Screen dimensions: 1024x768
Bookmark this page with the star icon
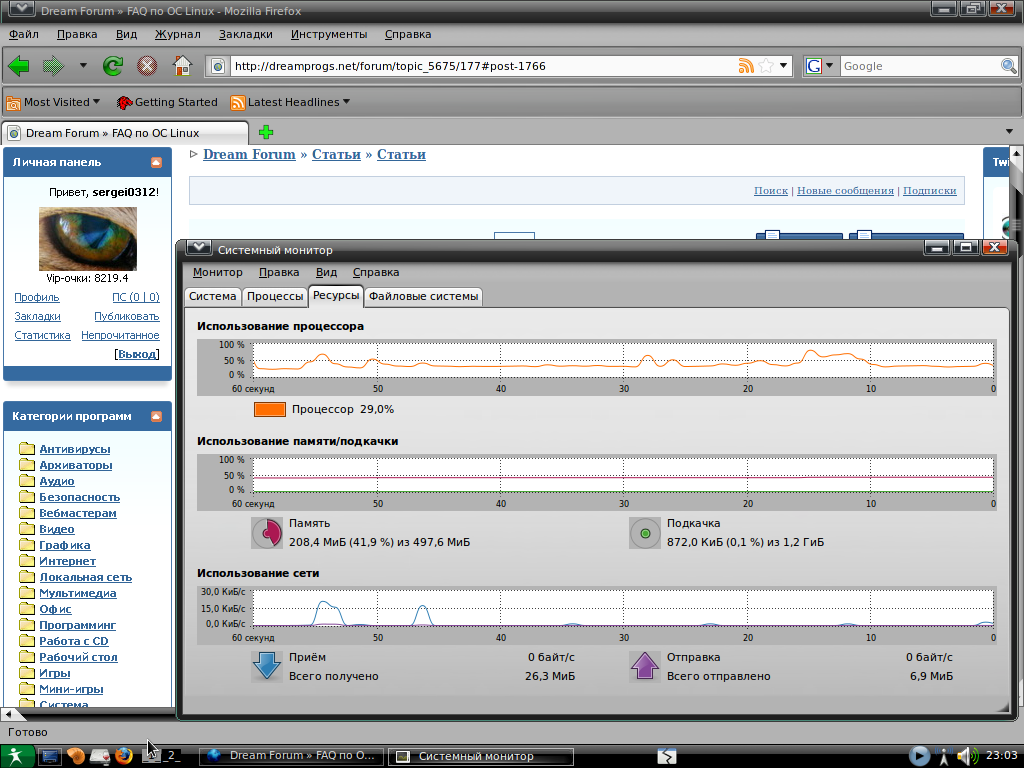[767, 66]
